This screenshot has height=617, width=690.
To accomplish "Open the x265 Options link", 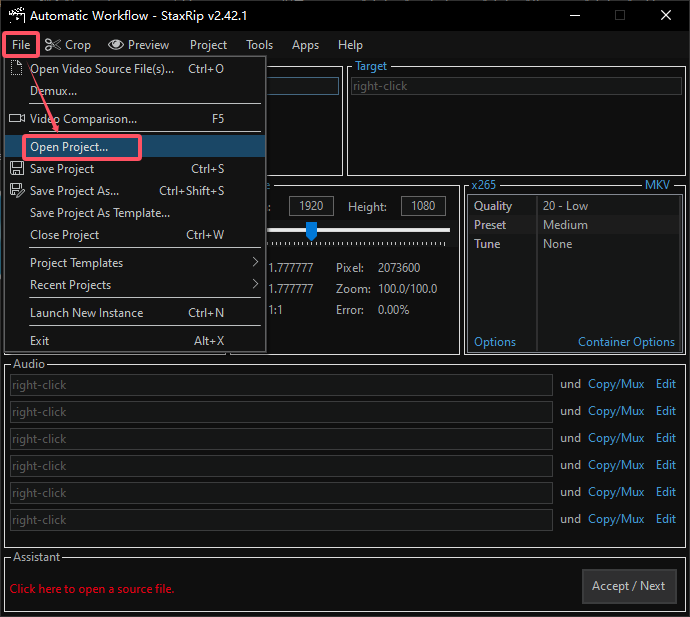I will point(495,342).
